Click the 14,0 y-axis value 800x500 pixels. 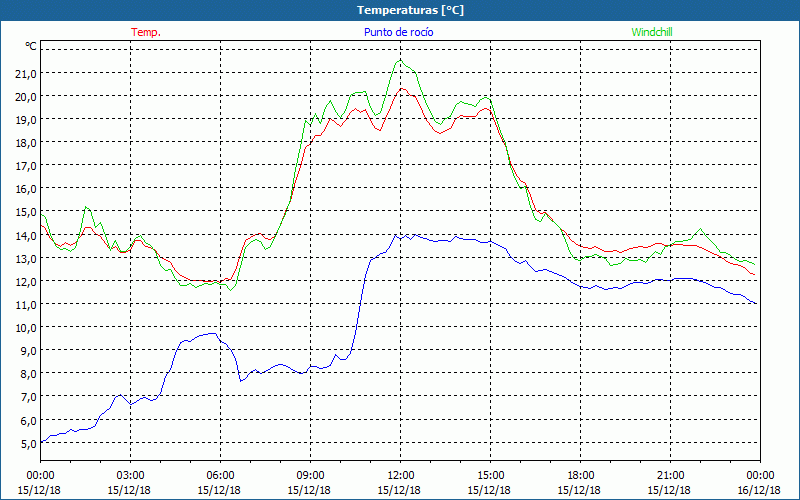pos(26,235)
